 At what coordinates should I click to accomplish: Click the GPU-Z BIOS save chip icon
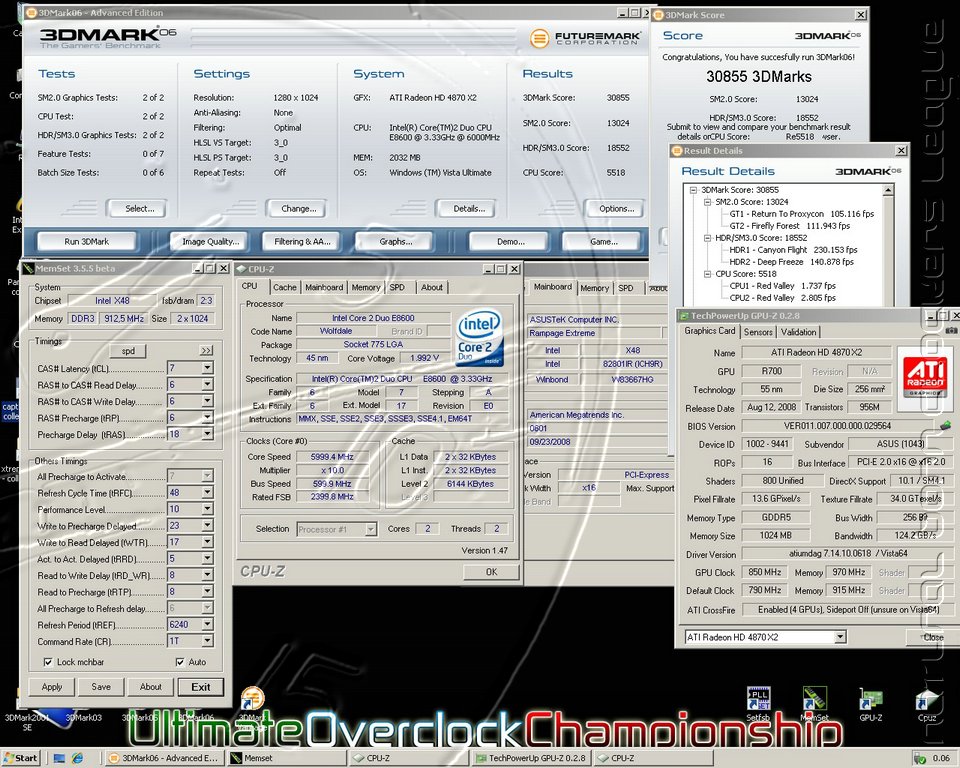point(945,424)
